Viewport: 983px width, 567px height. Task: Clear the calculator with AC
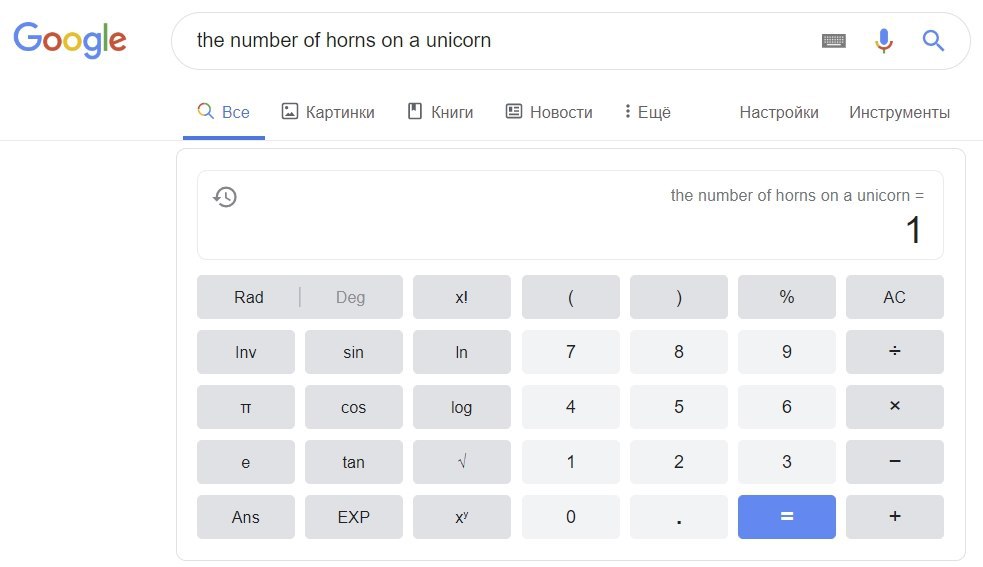[894, 297]
